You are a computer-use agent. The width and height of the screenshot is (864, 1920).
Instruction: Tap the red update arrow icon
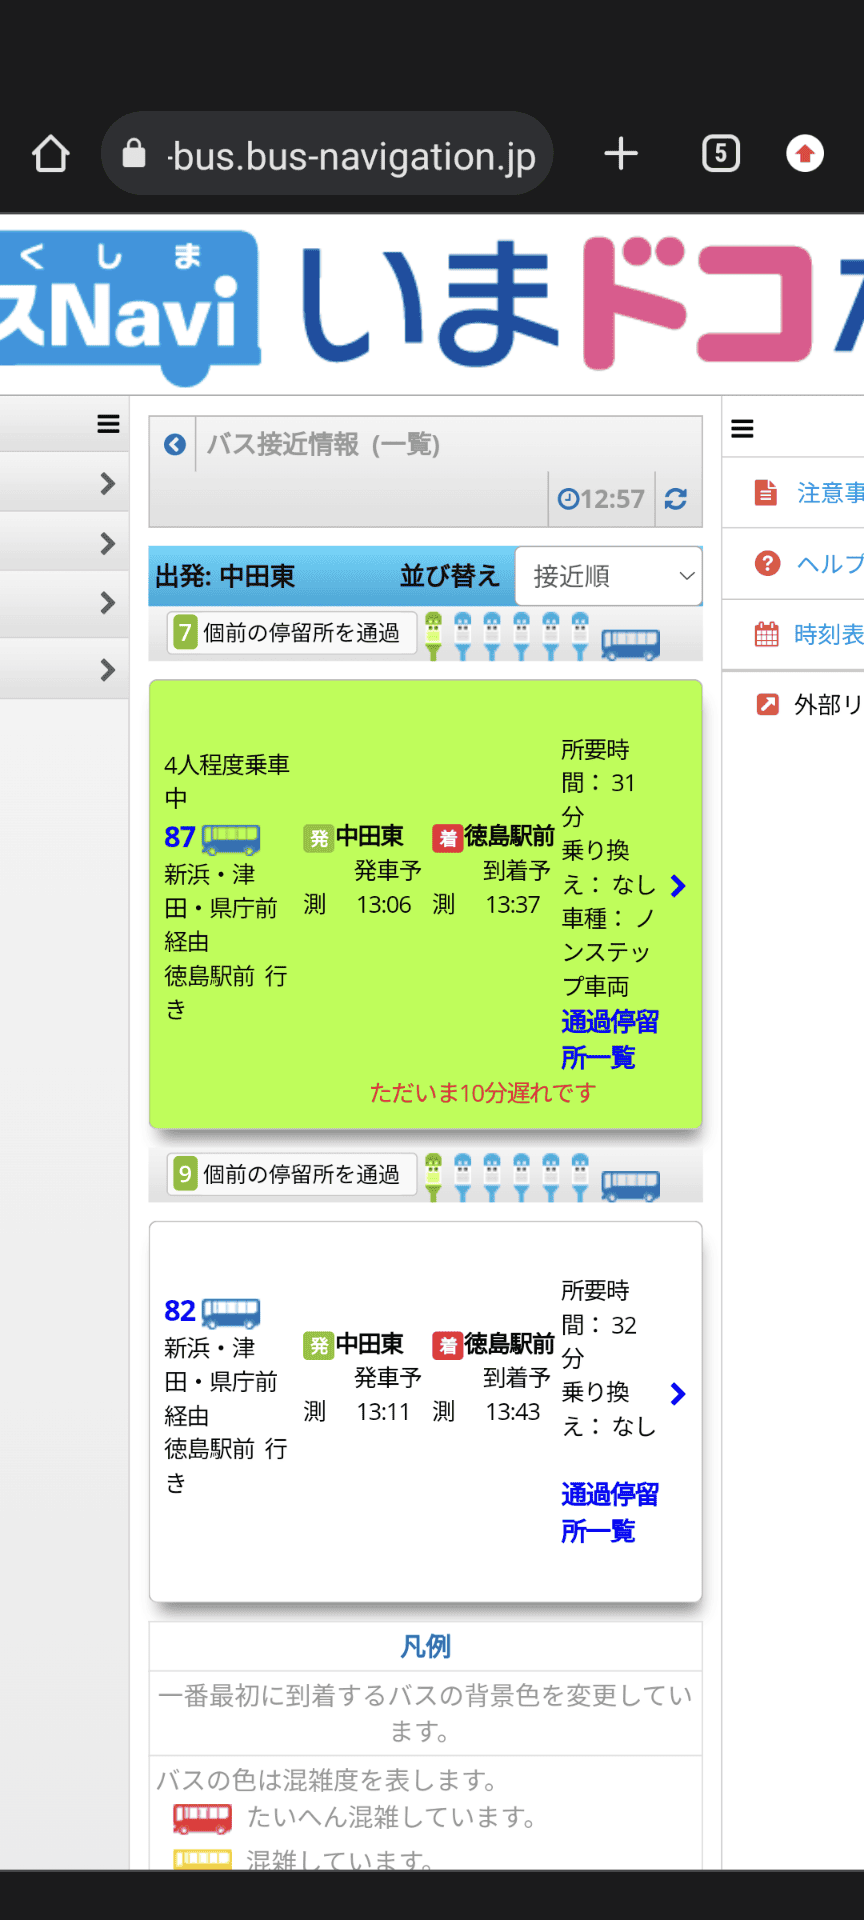[x=805, y=154]
